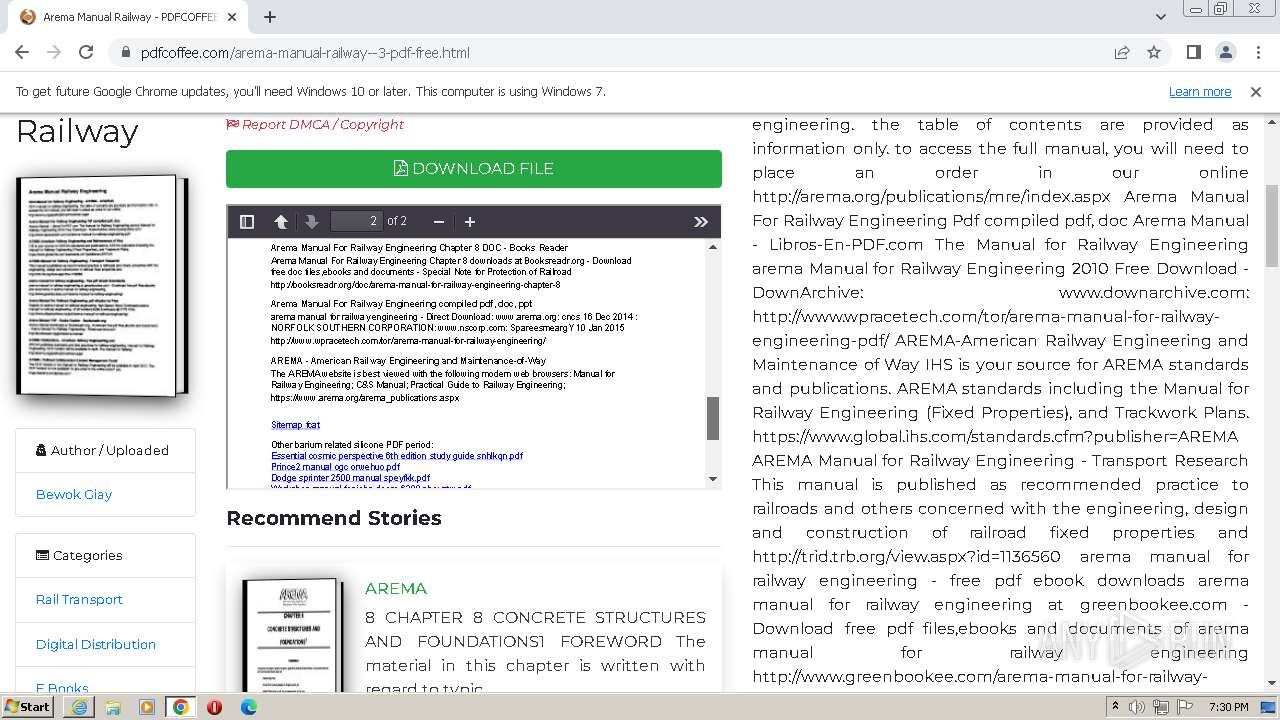View site information lock icon
1280x720 pixels.
click(125, 53)
